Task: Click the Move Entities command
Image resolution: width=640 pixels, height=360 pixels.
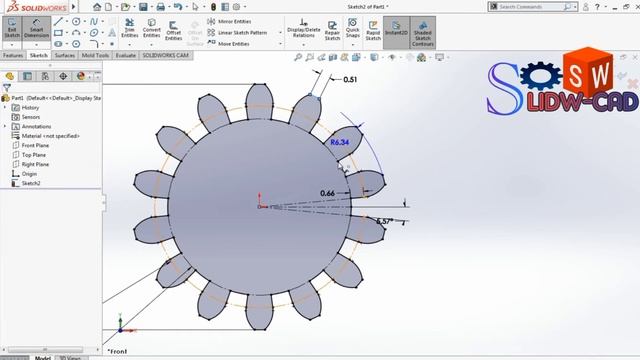Action: coord(229,44)
